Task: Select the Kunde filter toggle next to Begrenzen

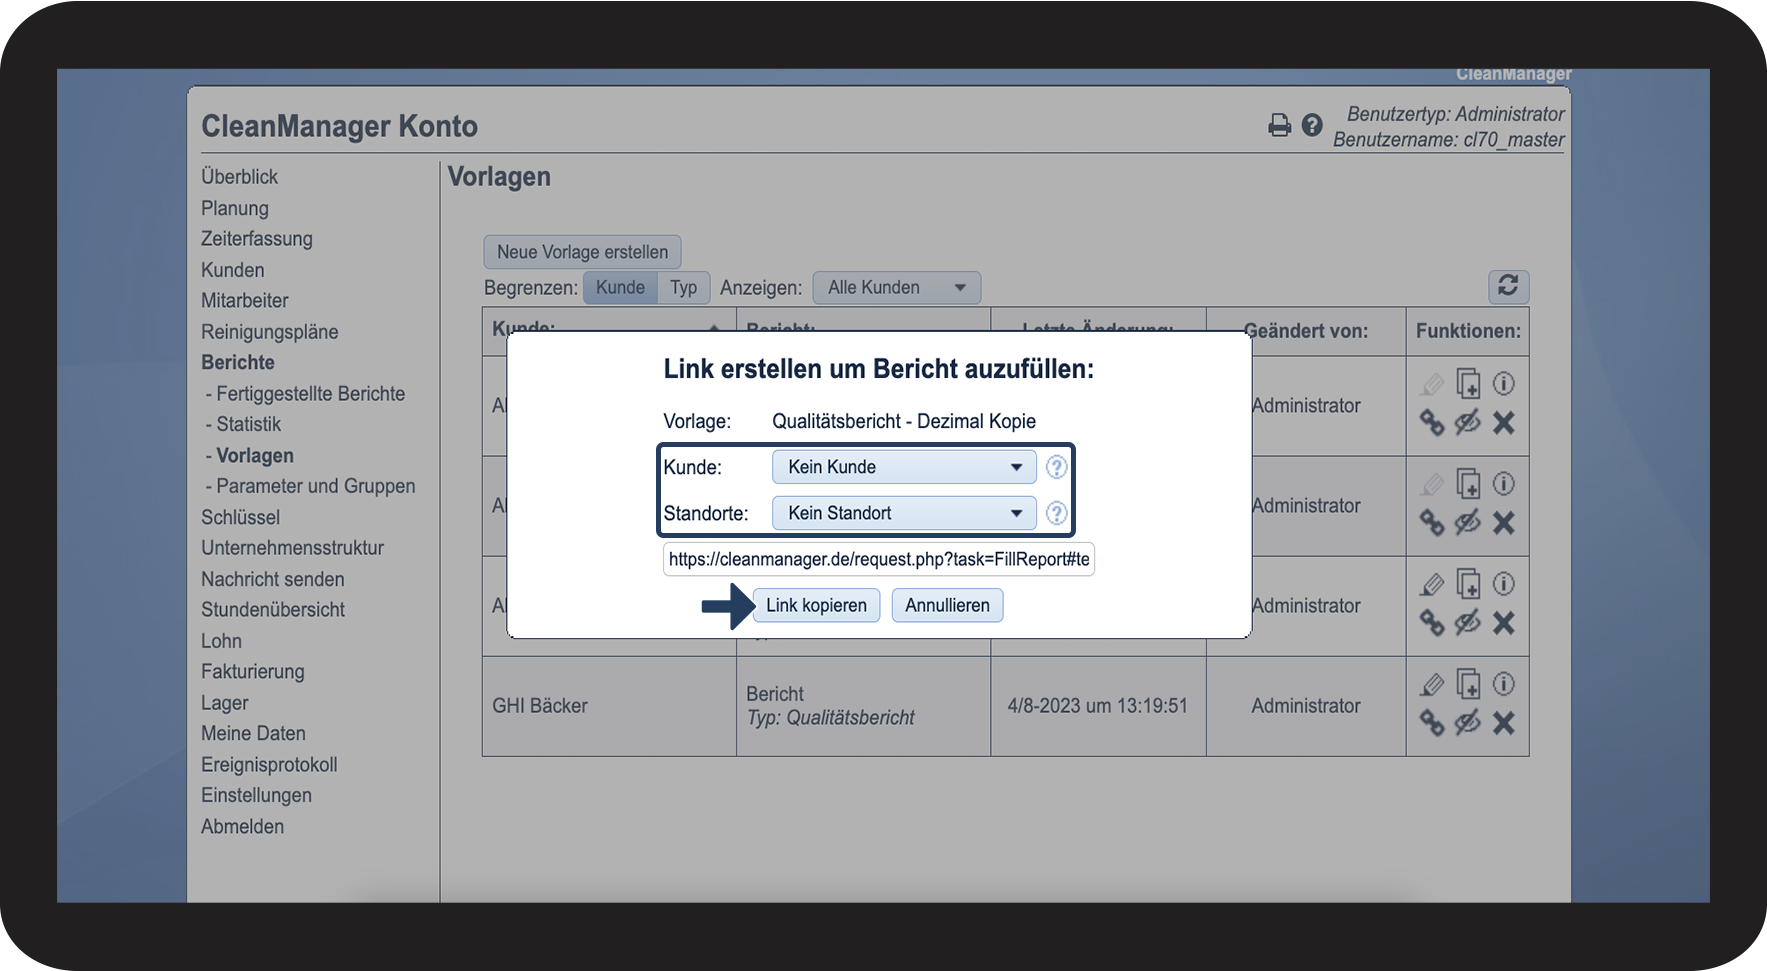Action: pos(620,288)
